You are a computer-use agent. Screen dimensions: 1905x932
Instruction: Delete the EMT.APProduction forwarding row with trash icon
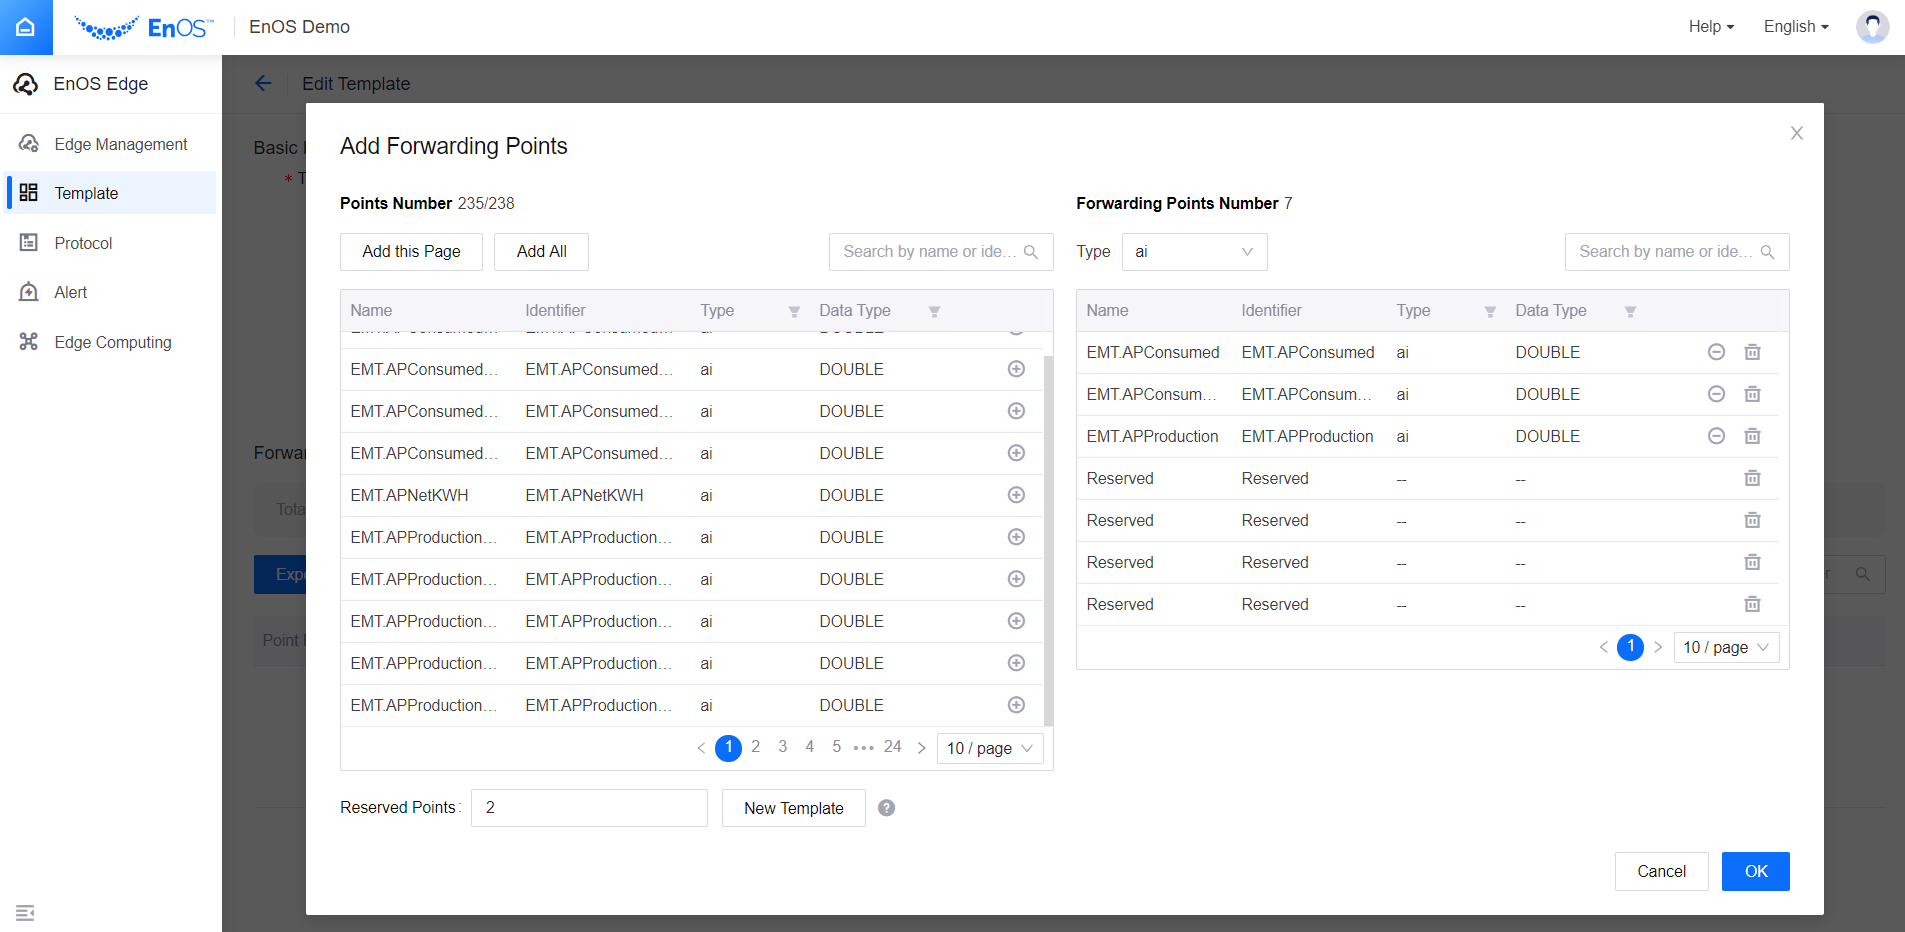pyautogui.click(x=1752, y=436)
